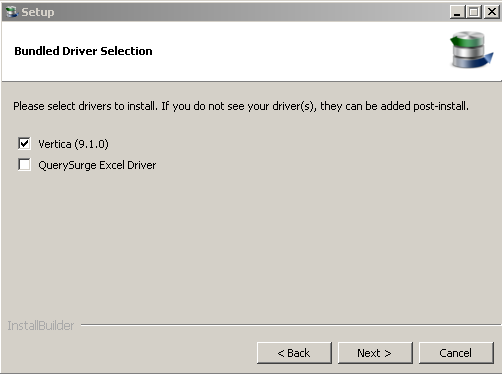
Task: Click the Setup title text
Action: [x=38, y=12]
